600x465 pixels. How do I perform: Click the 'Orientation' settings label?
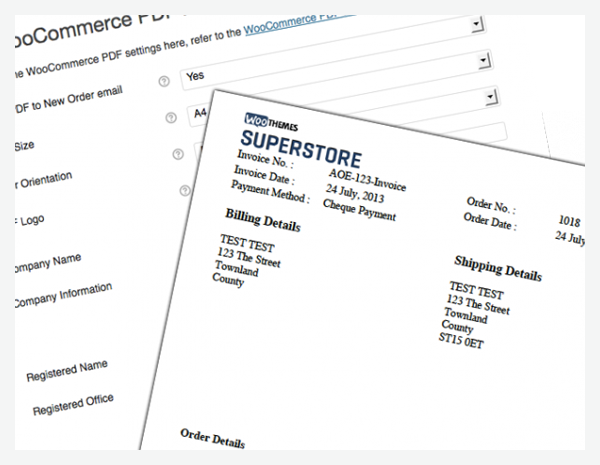46,180
